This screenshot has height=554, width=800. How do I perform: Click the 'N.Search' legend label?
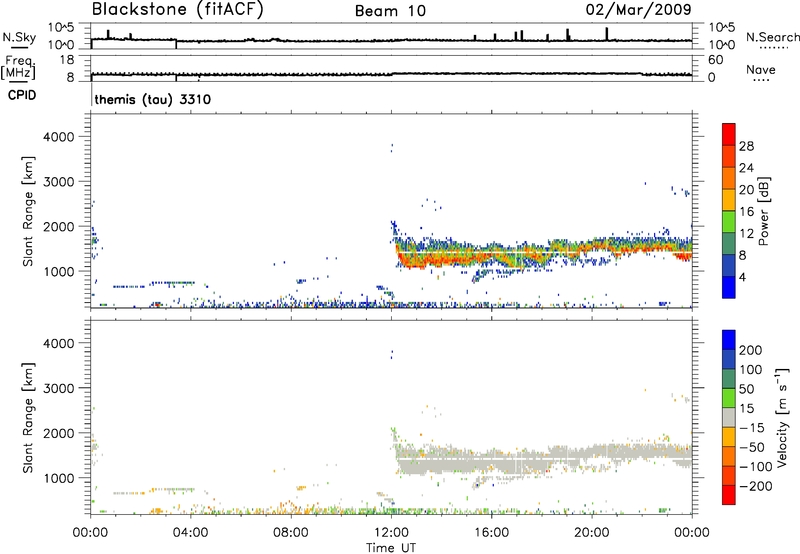point(772,37)
